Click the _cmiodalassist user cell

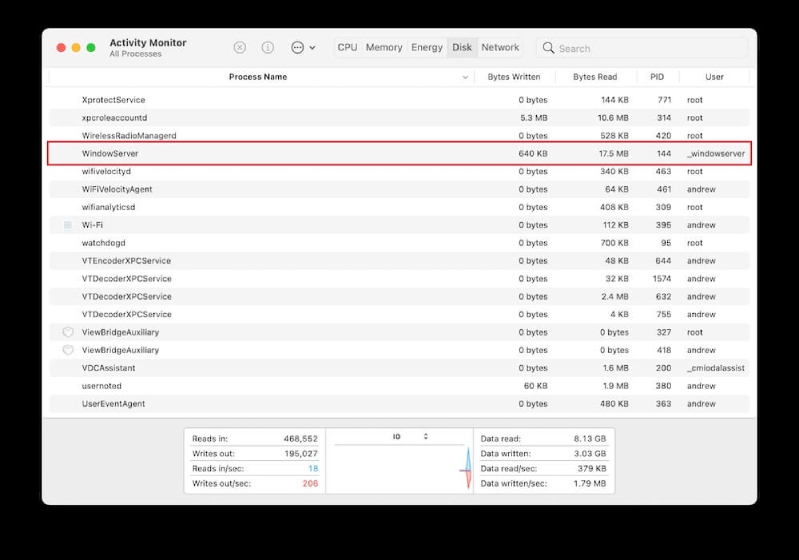[x=715, y=368]
